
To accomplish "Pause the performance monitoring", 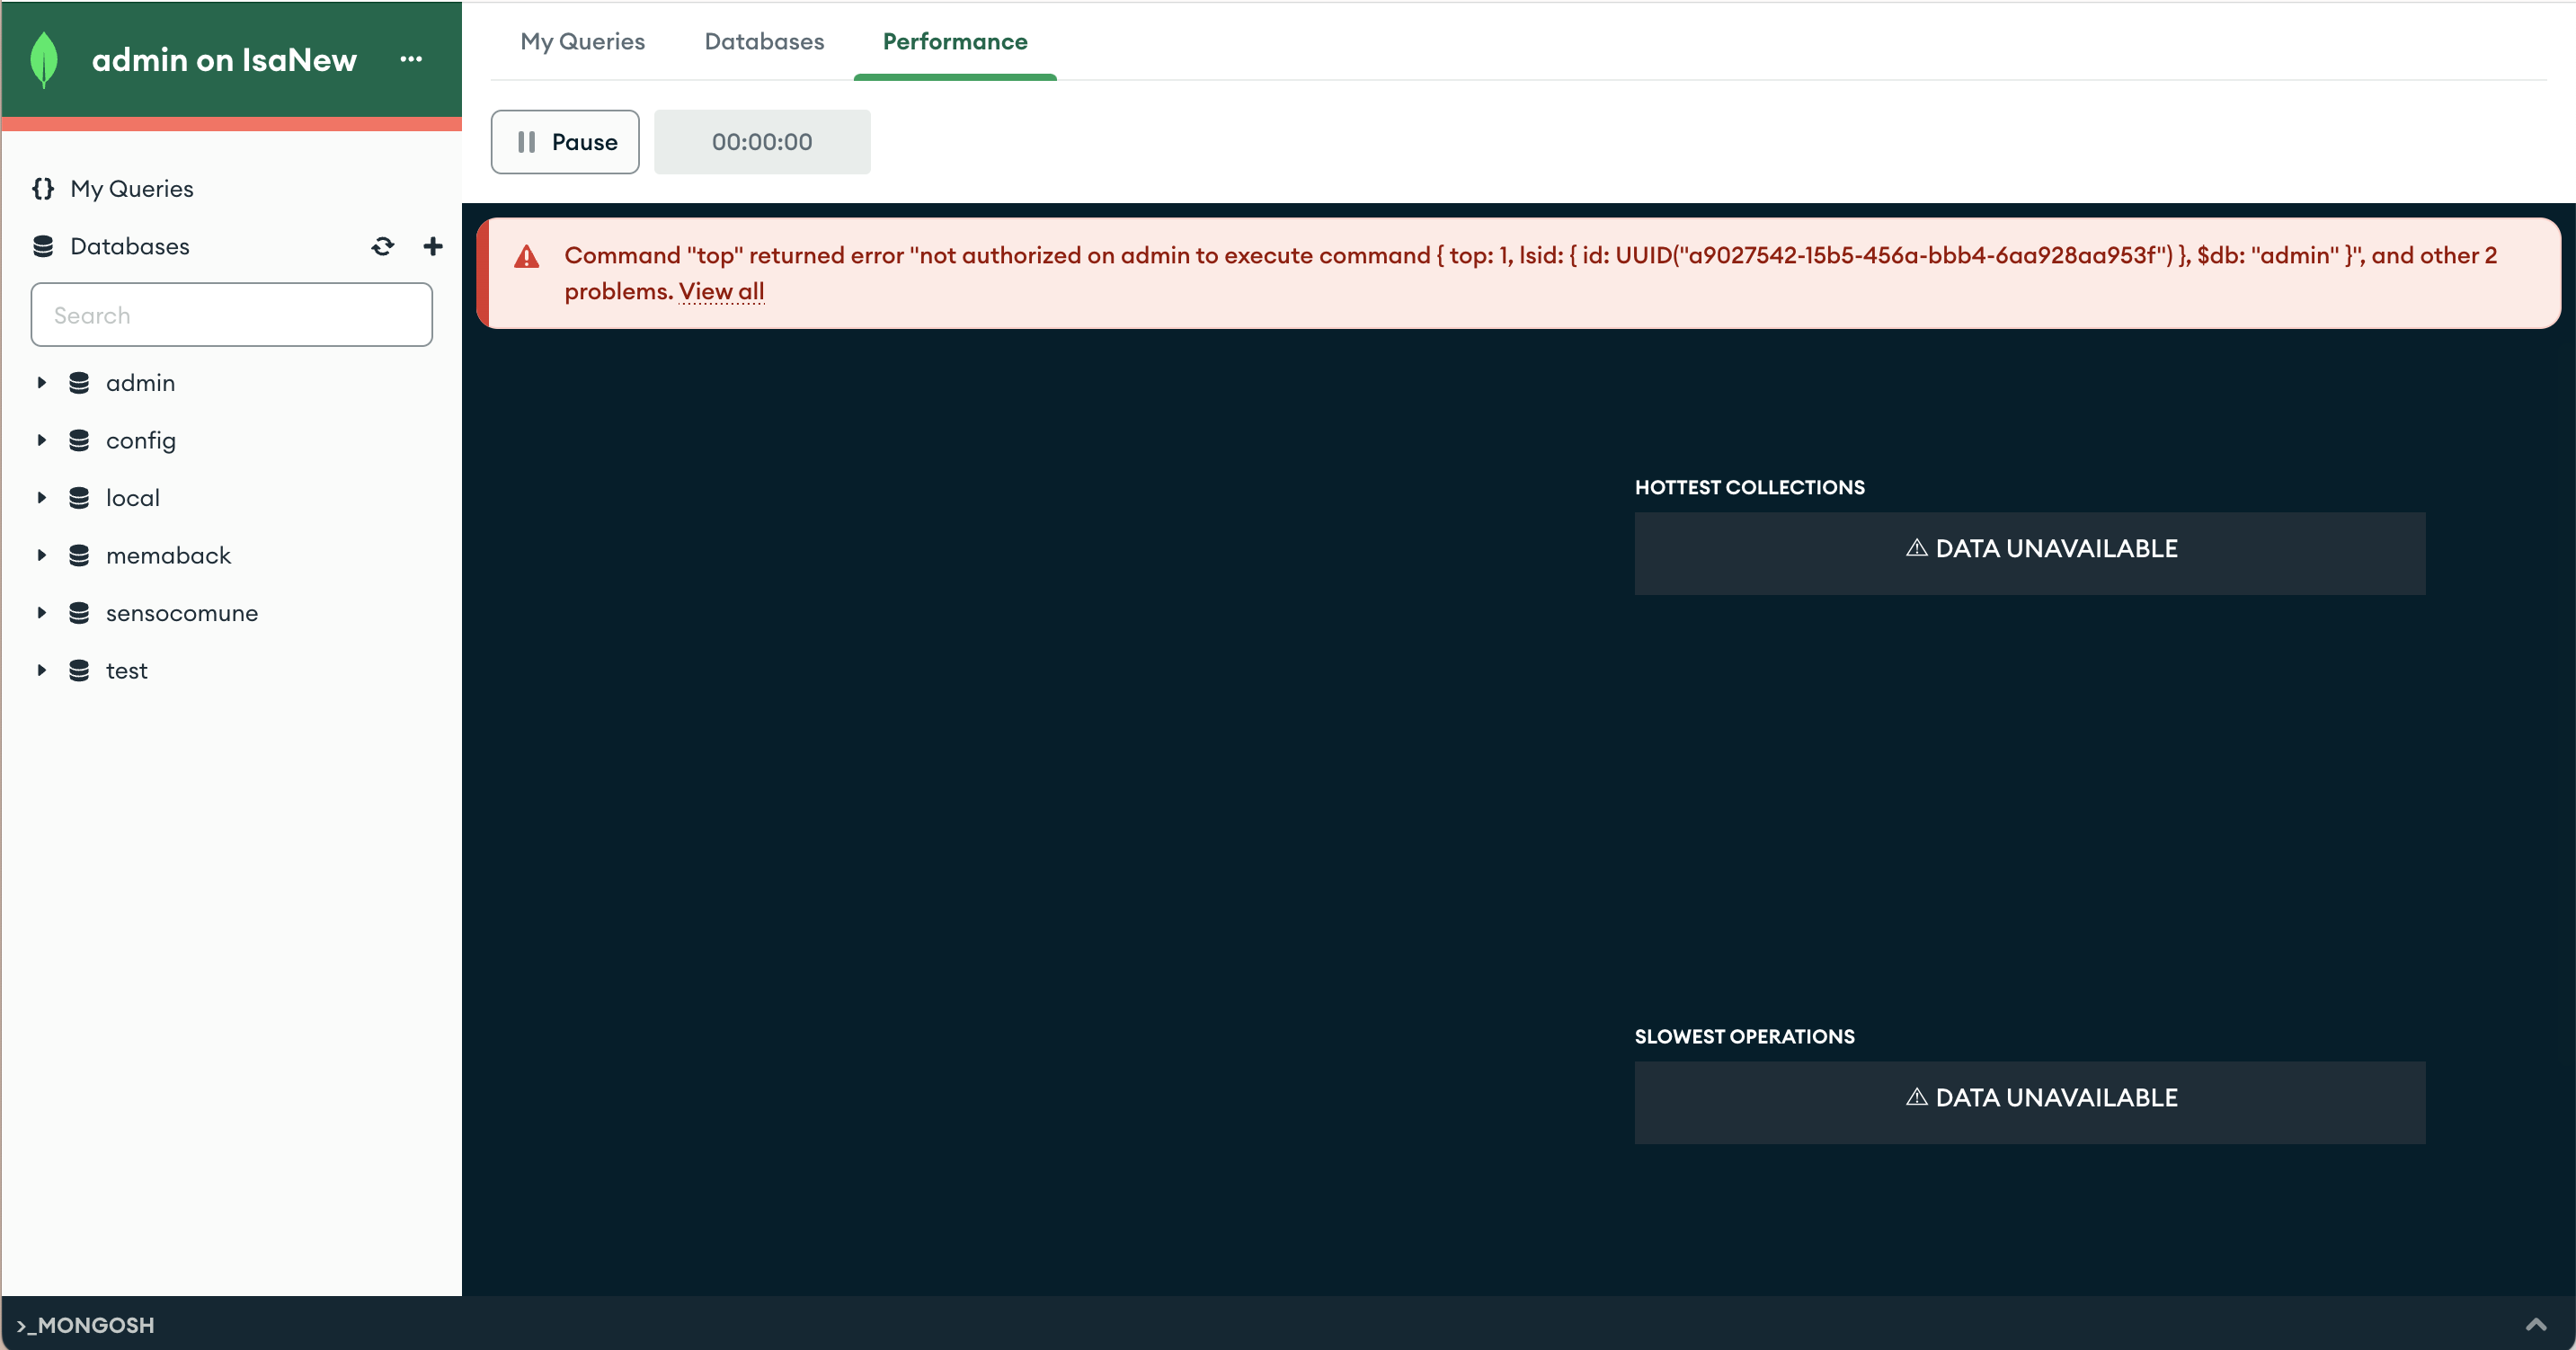I will [x=565, y=142].
